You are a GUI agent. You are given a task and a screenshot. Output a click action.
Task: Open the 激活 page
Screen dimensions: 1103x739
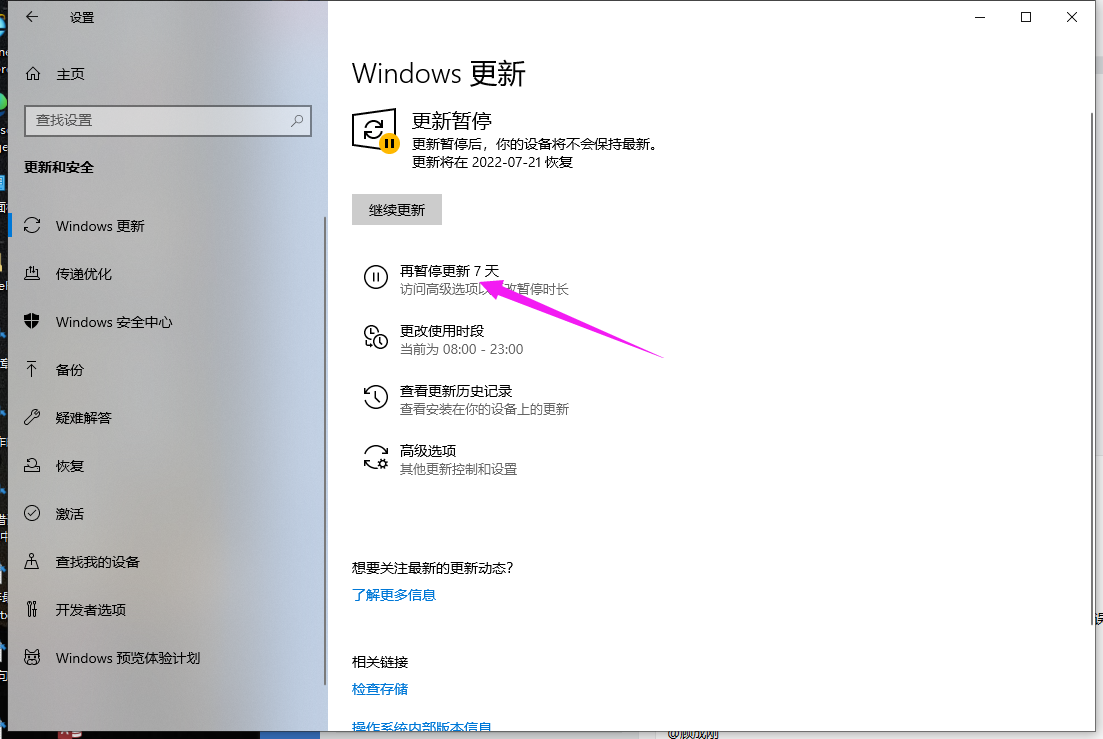(166, 513)
